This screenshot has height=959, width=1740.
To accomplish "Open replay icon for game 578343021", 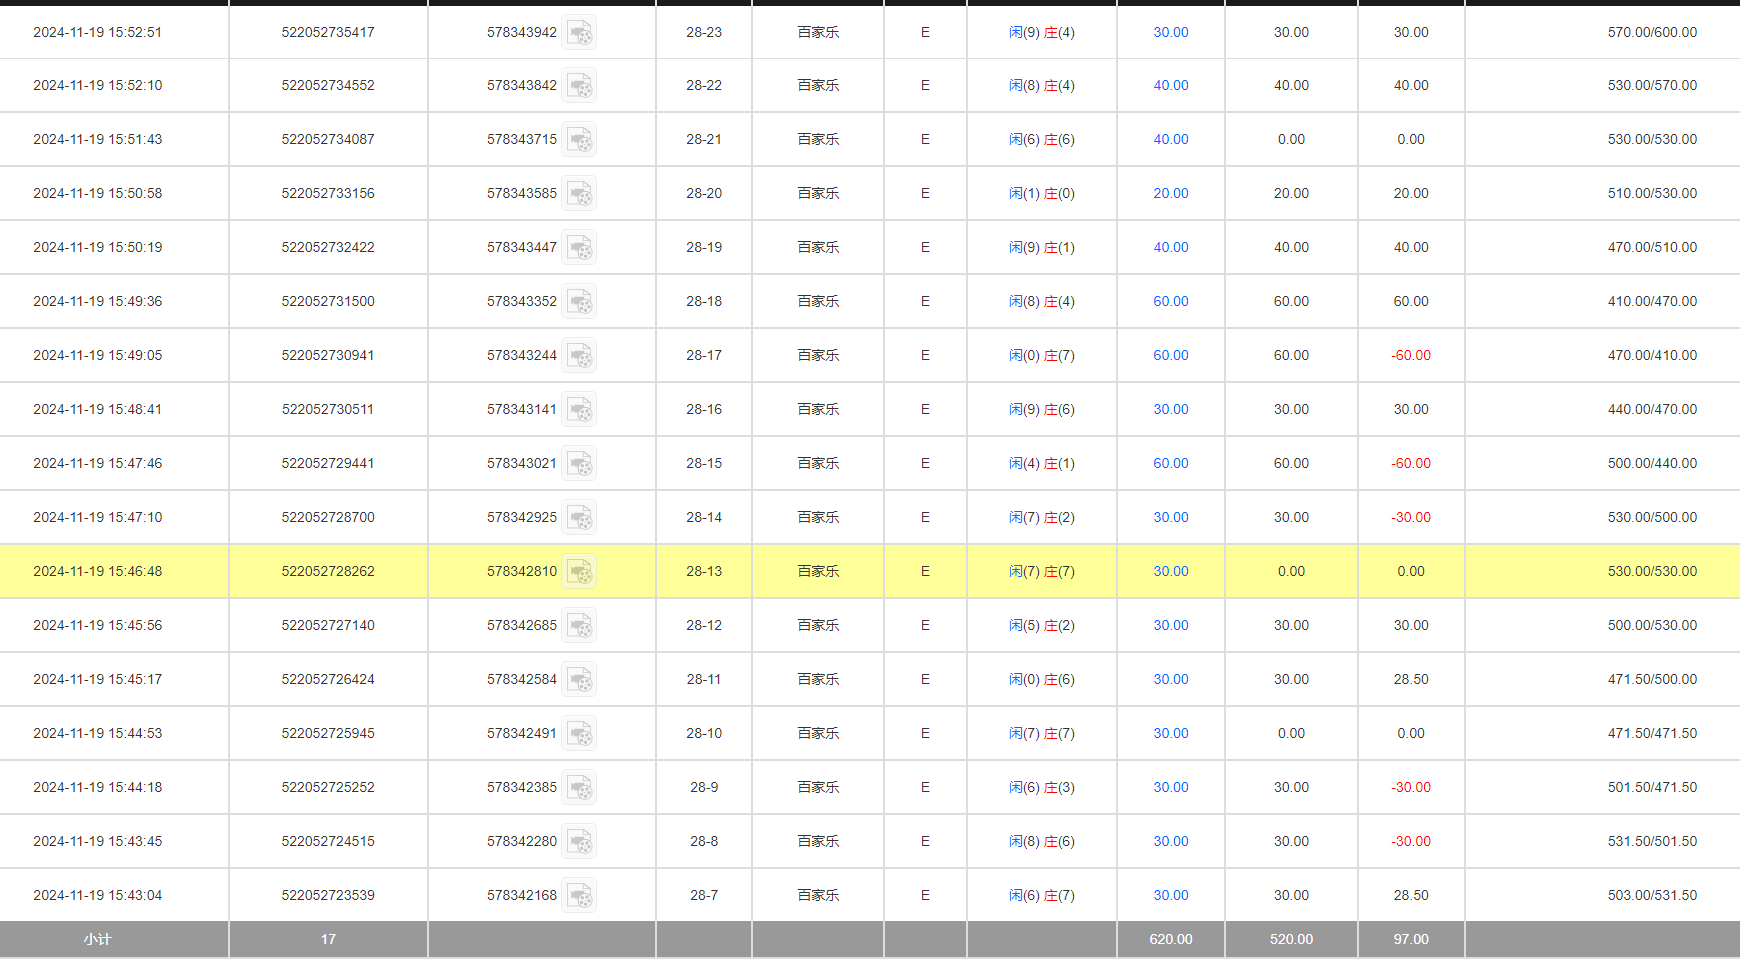I will click(x=579, y=464).
